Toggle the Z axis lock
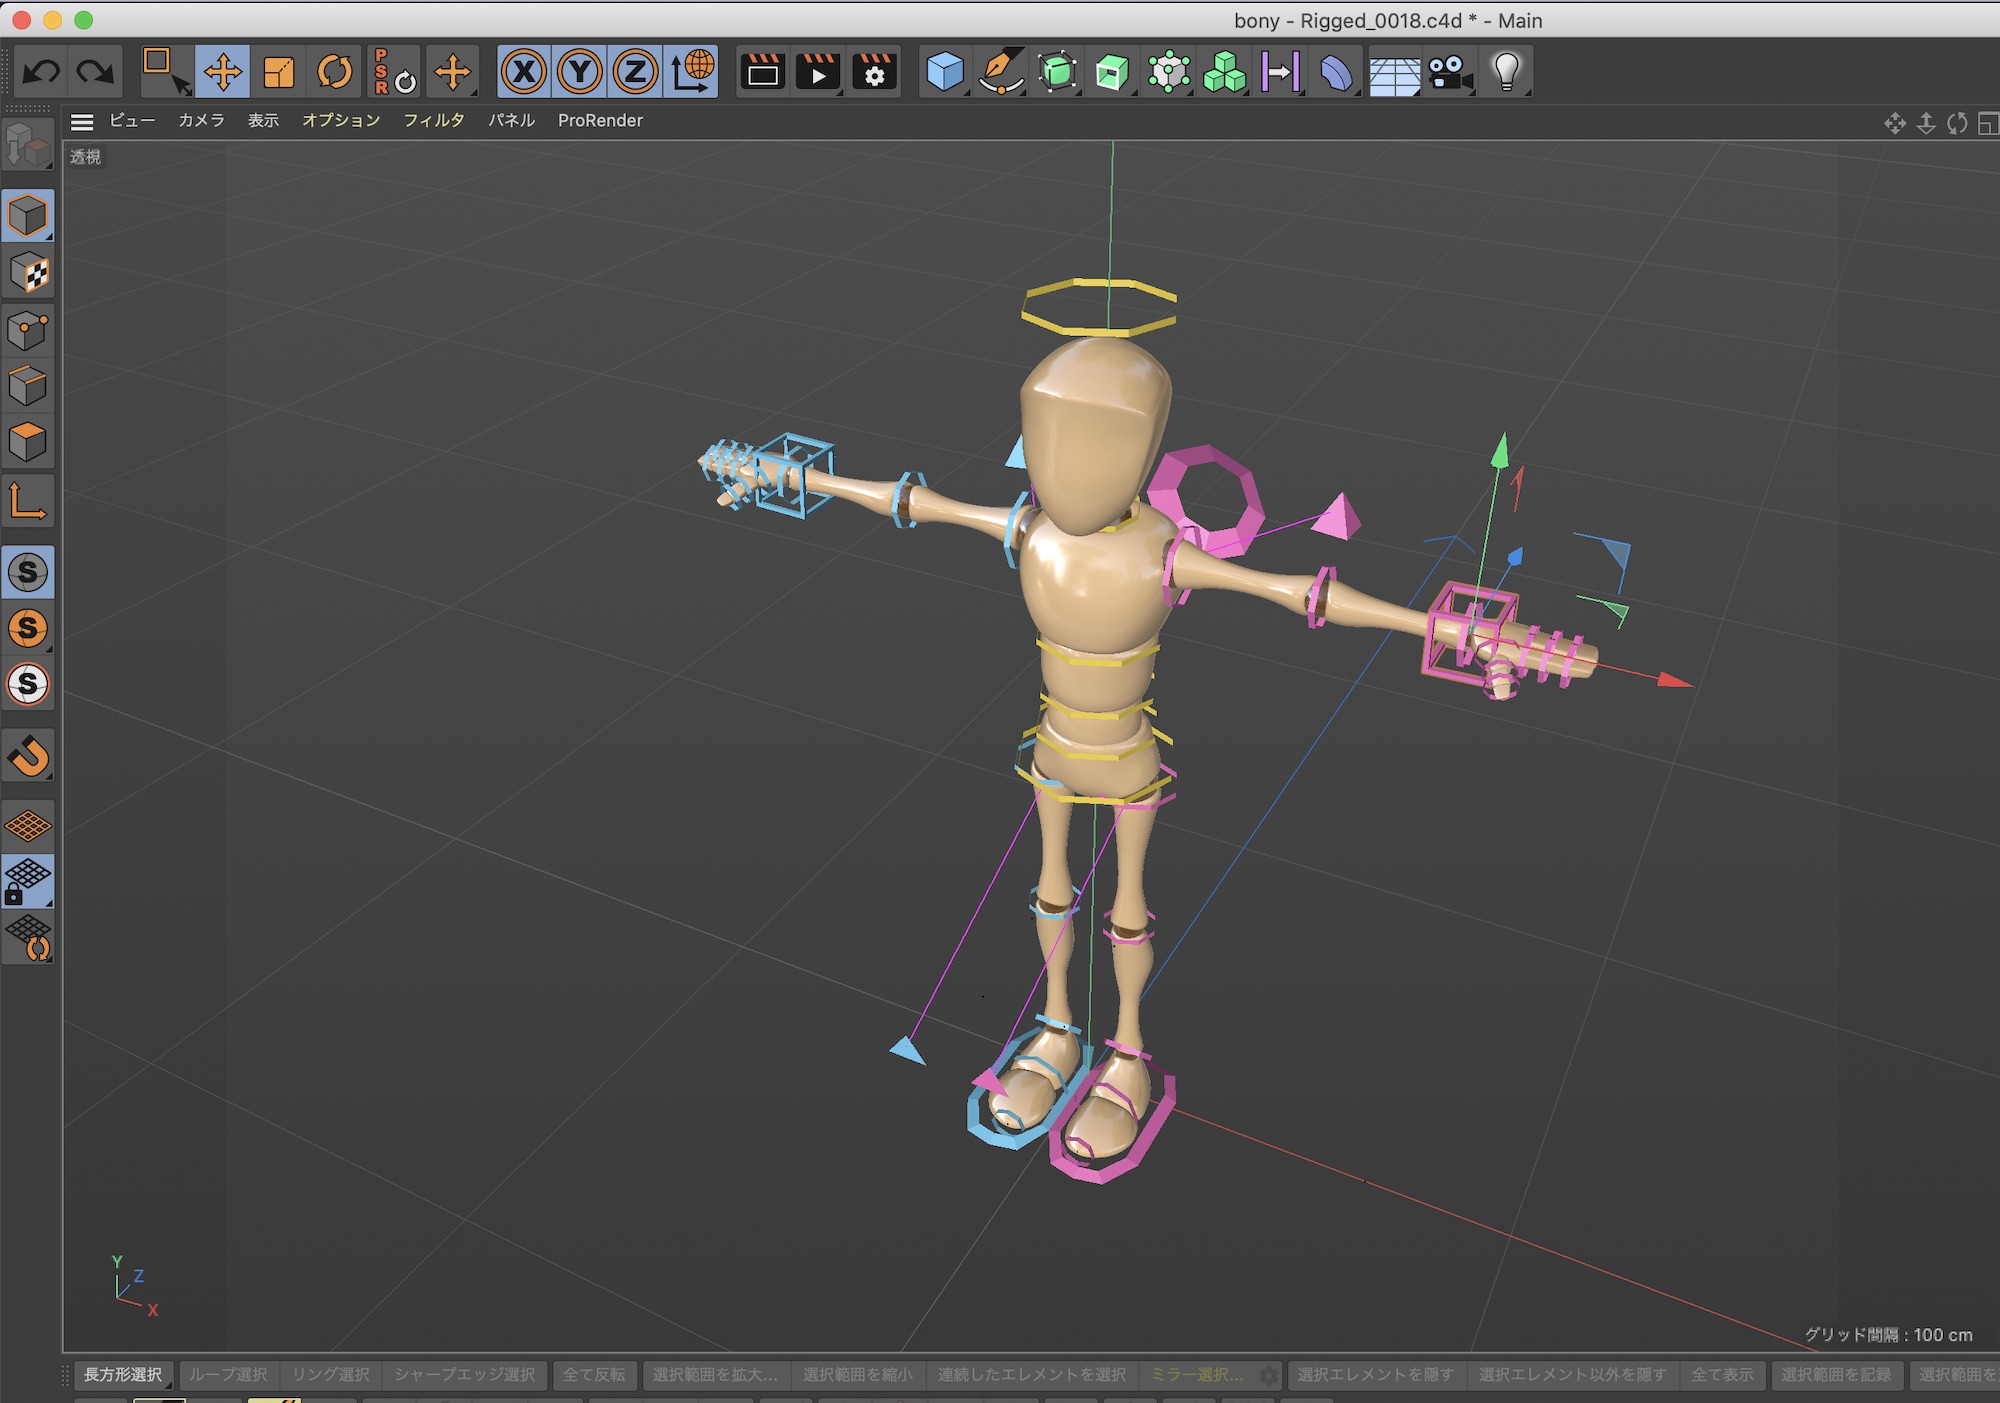Image resolution: width=2000 pixels, height=1403 pixels. point(635,72)
